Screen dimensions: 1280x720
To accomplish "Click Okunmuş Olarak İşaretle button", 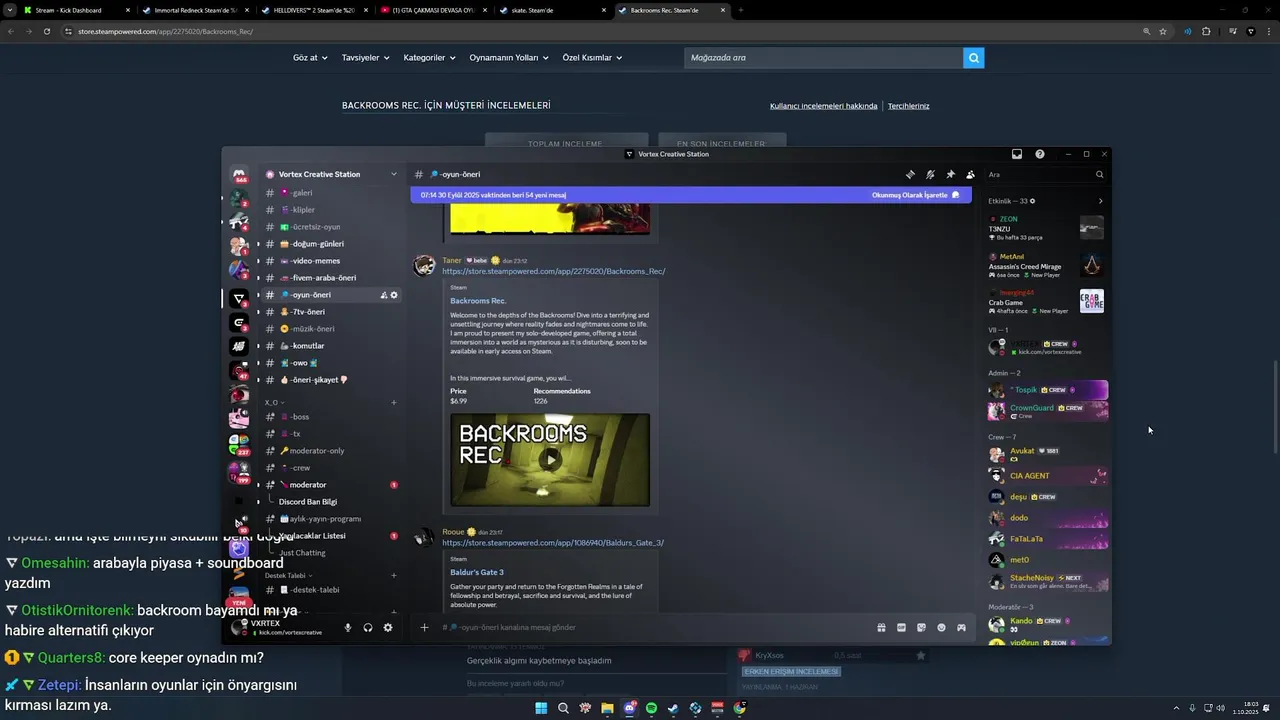I will [x=915, y=195].
